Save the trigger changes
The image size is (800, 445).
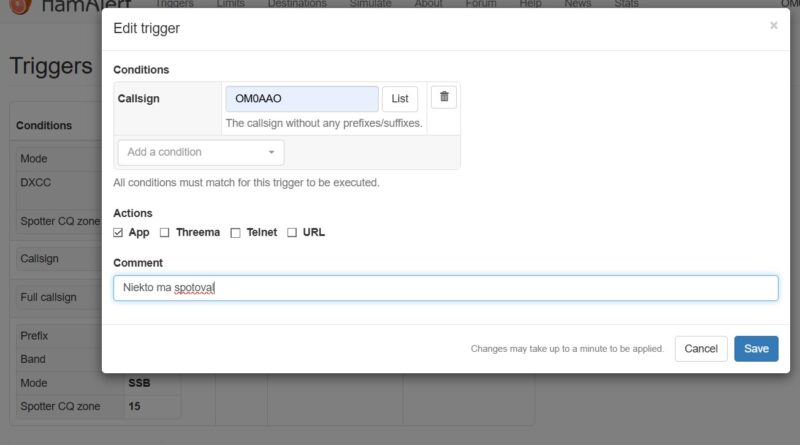click(756, 349)
